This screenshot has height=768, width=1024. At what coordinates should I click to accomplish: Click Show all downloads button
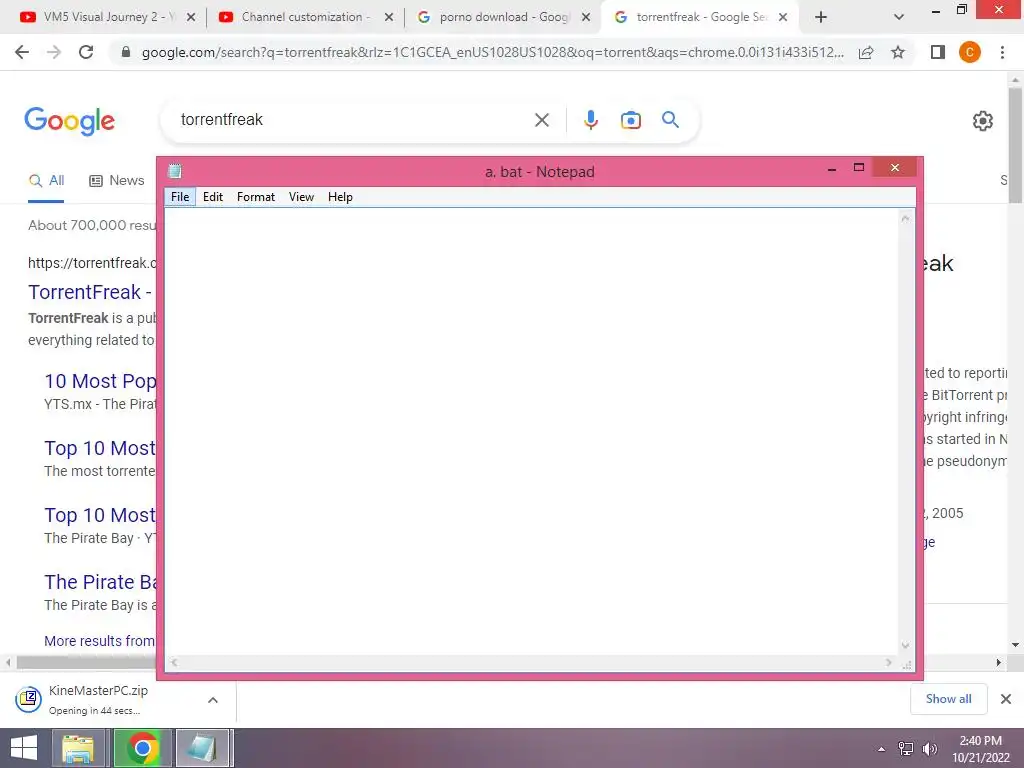[x=948, y=699]
